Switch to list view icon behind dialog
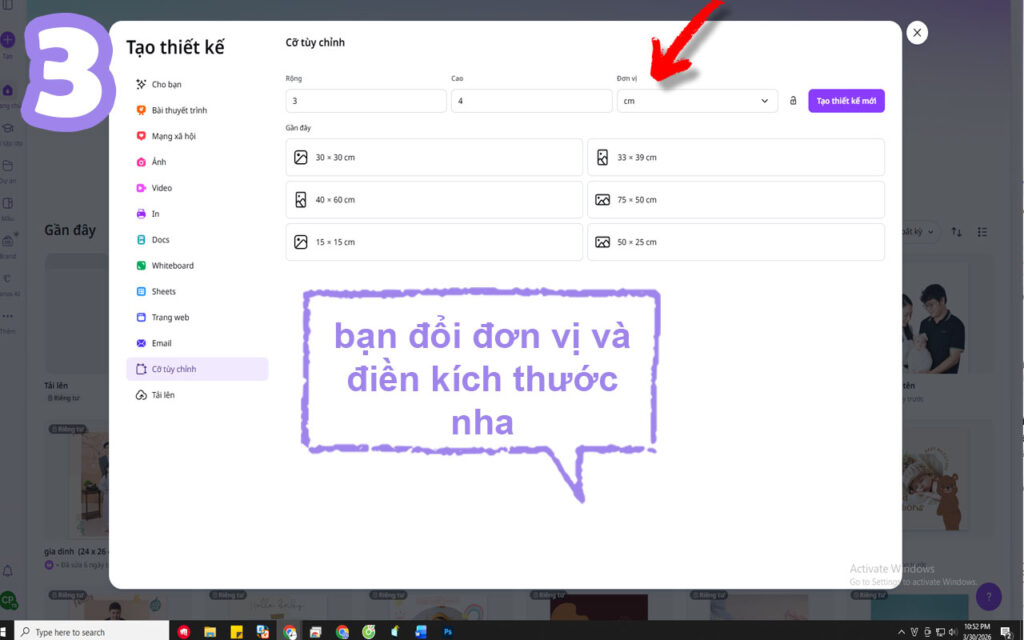 [x=982, y=232]
